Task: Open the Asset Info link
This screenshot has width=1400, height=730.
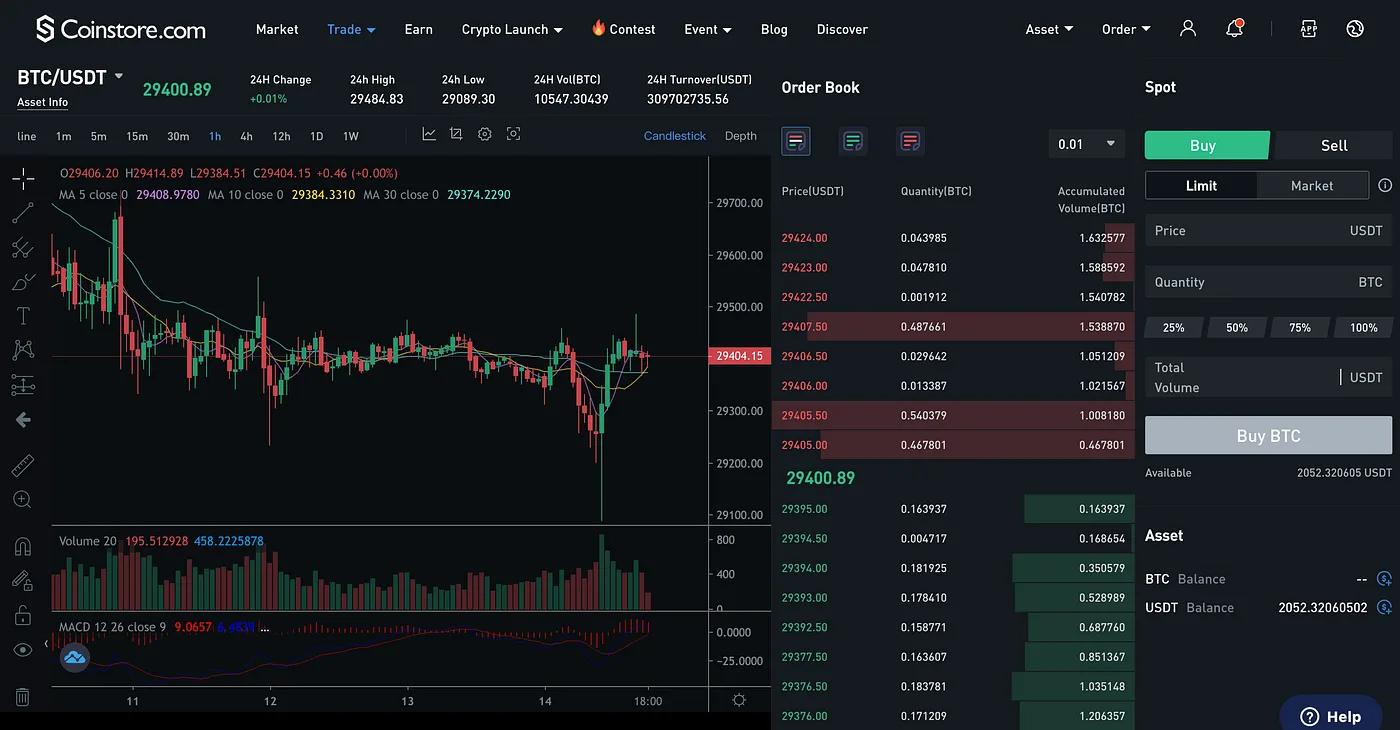Action: [43, 102]
